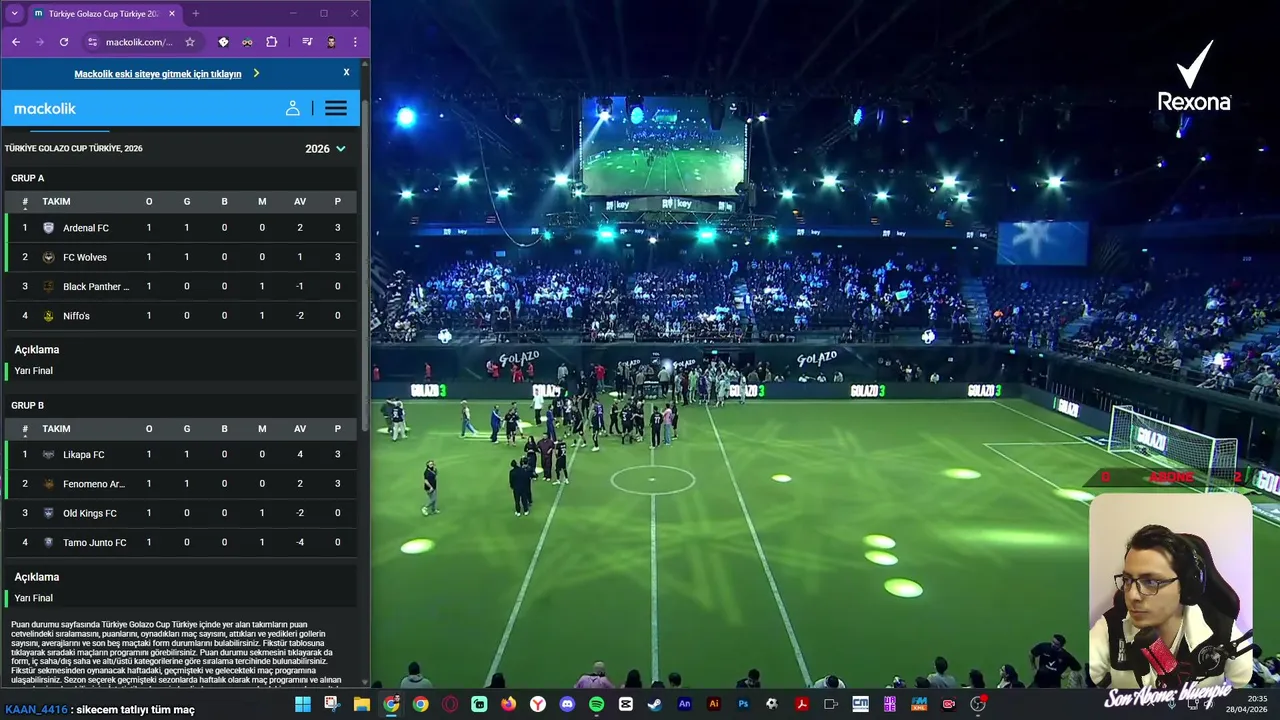
Task: Click the Grup A heading
Action: click(x=28, y=178)
